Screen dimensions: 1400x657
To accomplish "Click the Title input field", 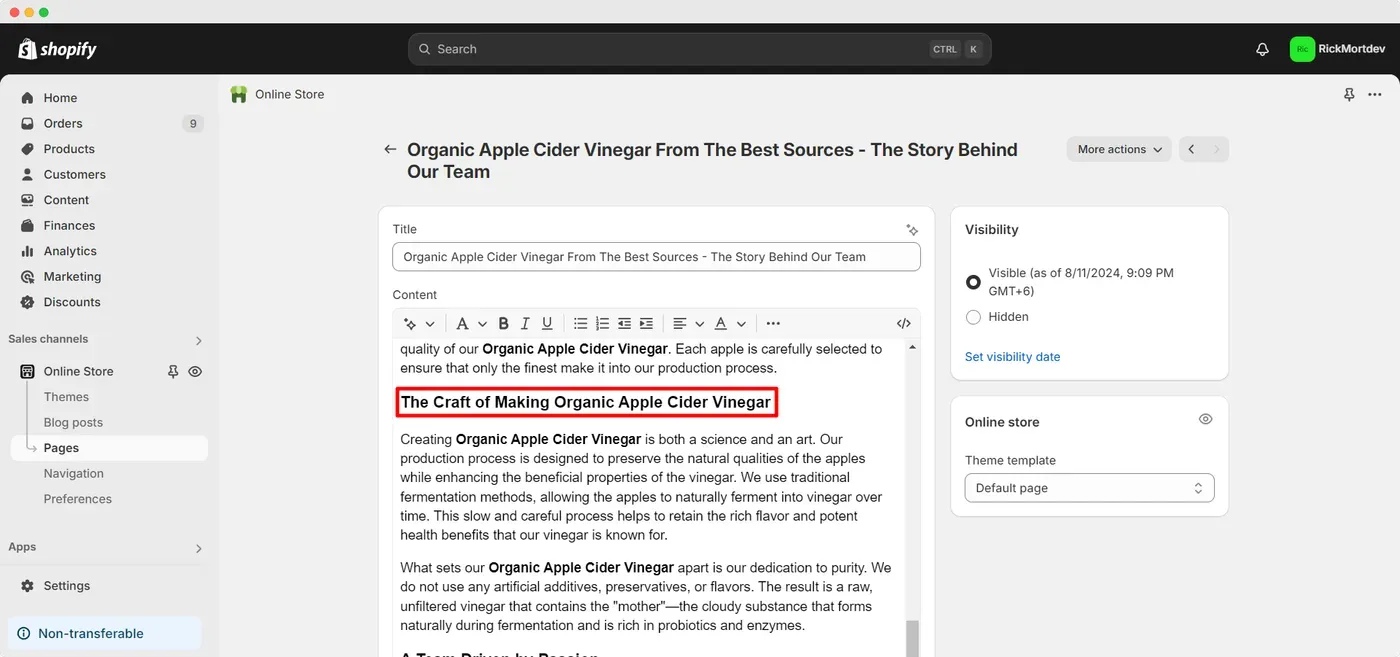I will 656,257.
